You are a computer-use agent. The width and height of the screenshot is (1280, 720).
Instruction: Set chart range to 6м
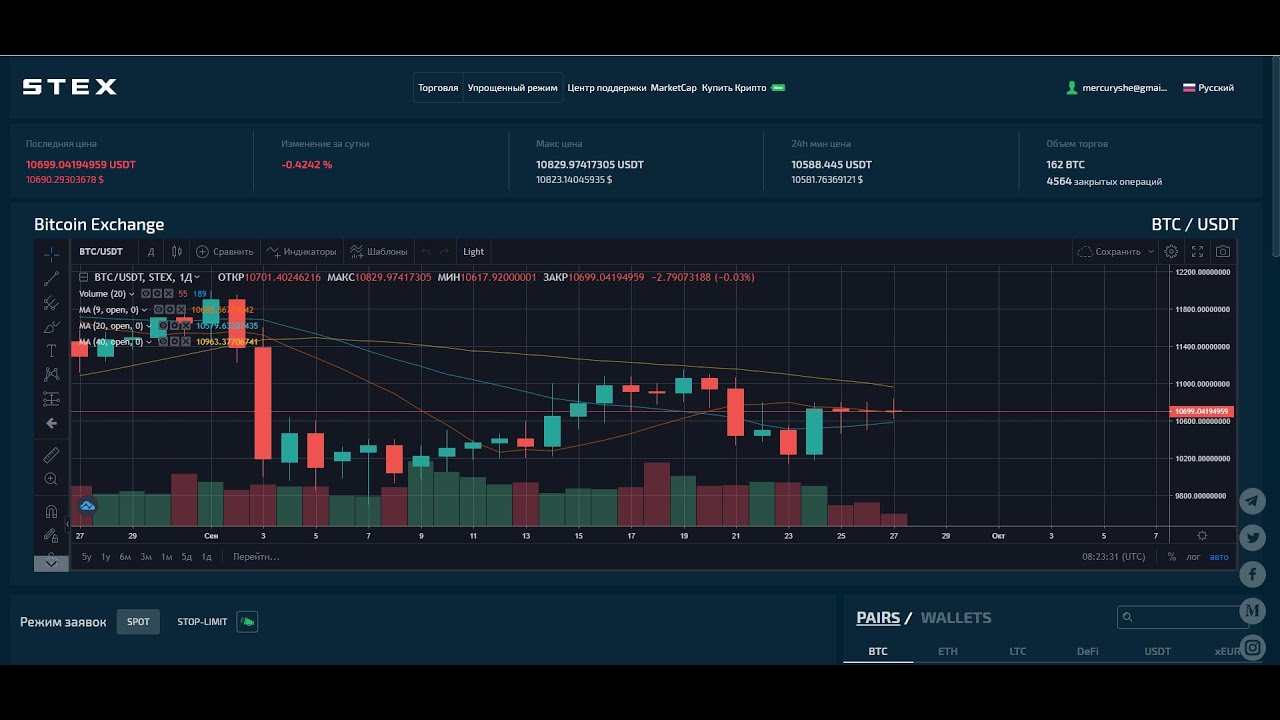125,557
